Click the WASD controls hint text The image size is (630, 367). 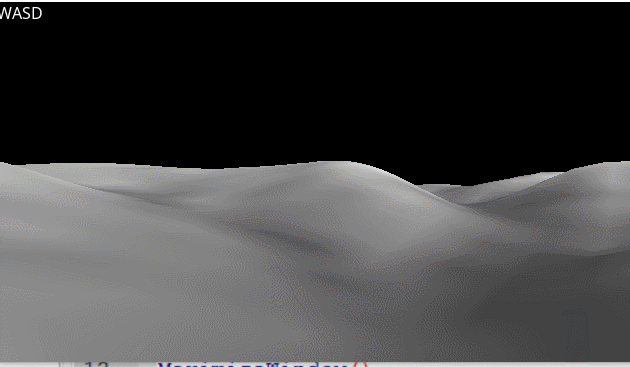[x=21, y=13]
